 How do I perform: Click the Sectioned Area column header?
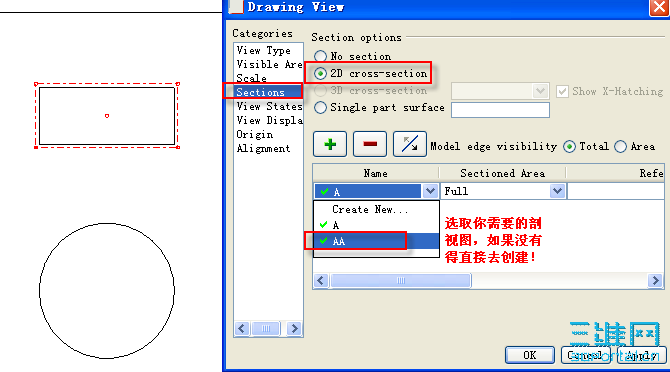tap(502, 173)
